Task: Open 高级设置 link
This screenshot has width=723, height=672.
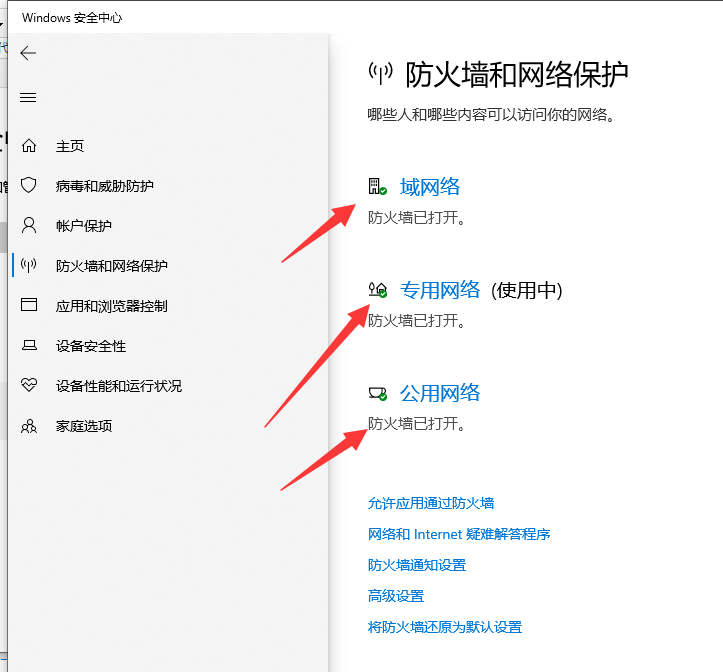Action: click(x=396, y=596)
